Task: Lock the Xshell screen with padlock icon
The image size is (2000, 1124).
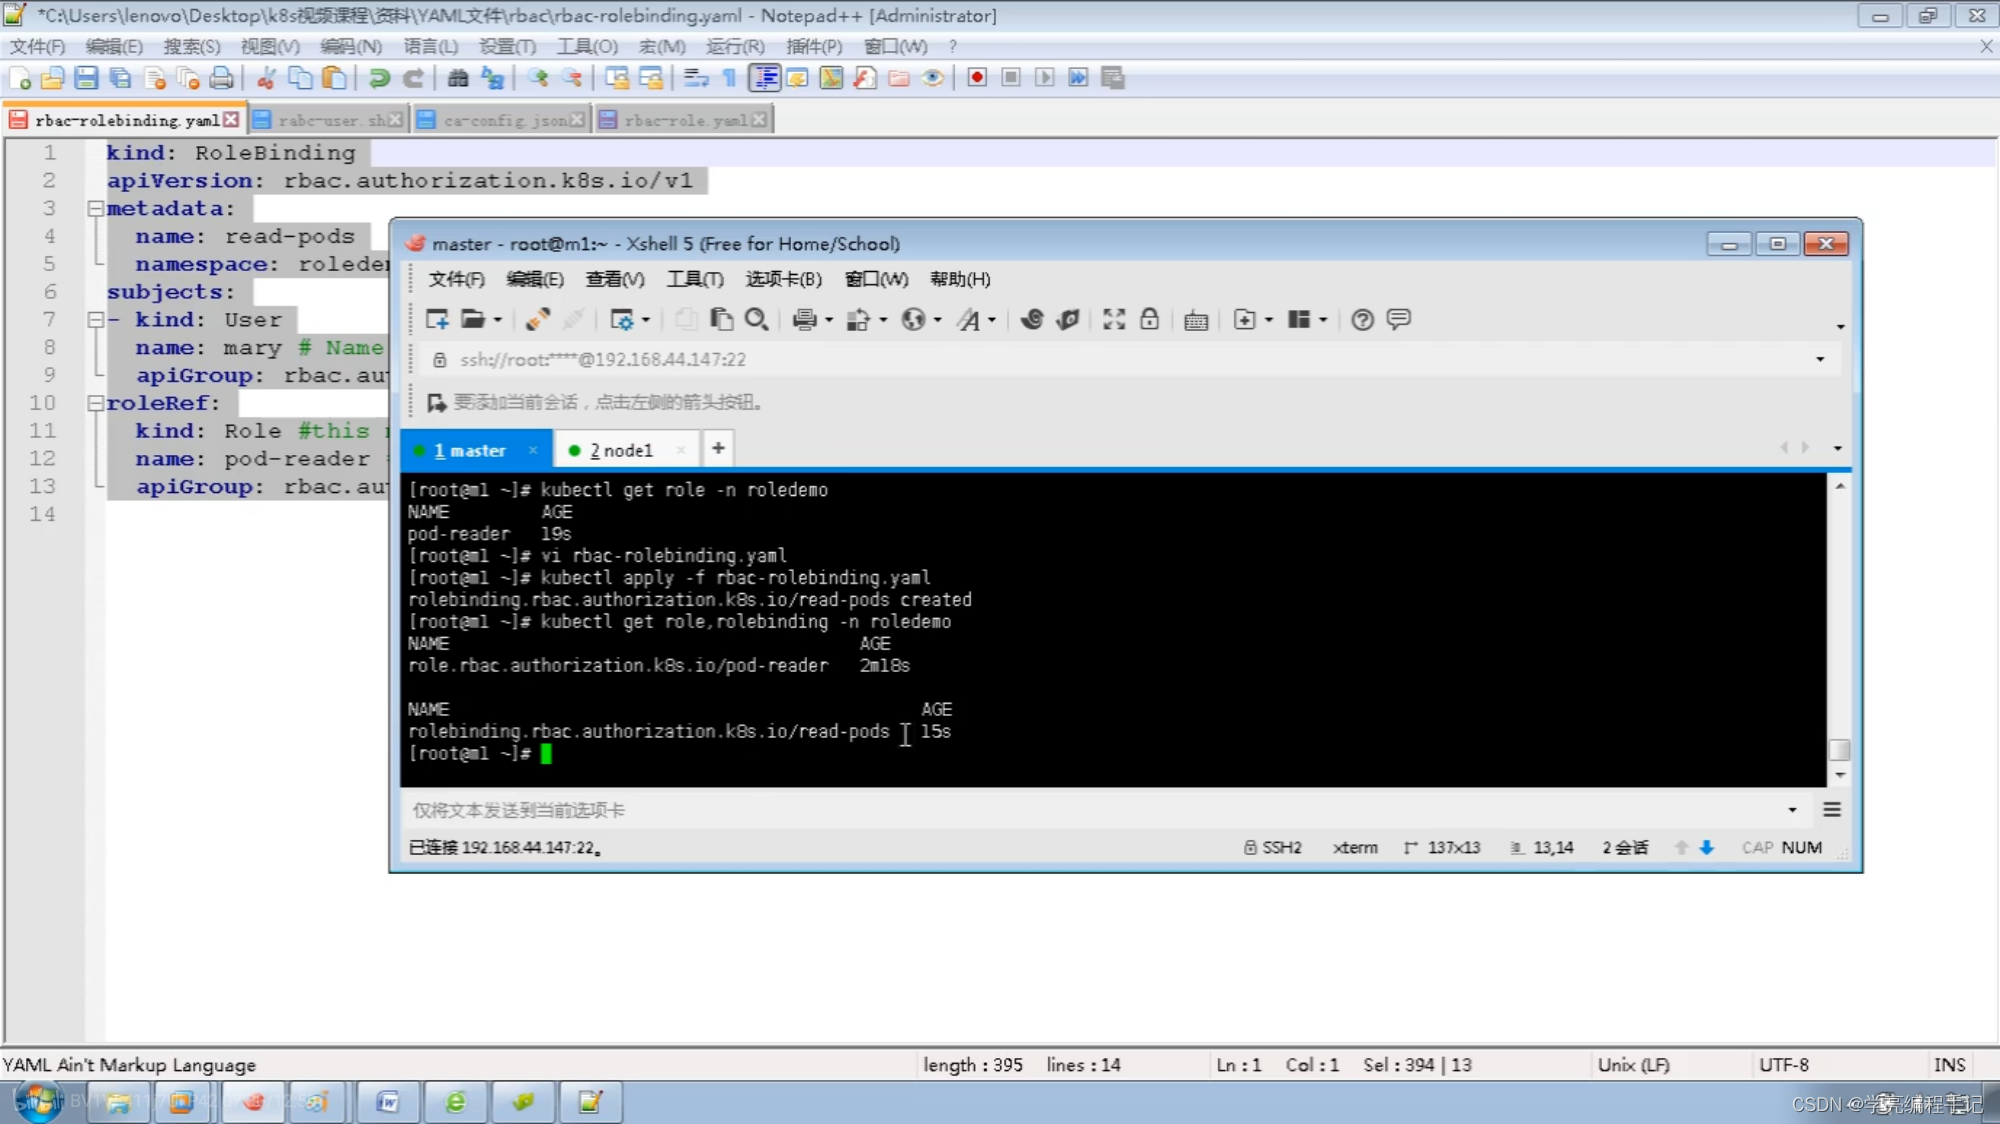Action: pyautogui.click(x=1150, y=319)
